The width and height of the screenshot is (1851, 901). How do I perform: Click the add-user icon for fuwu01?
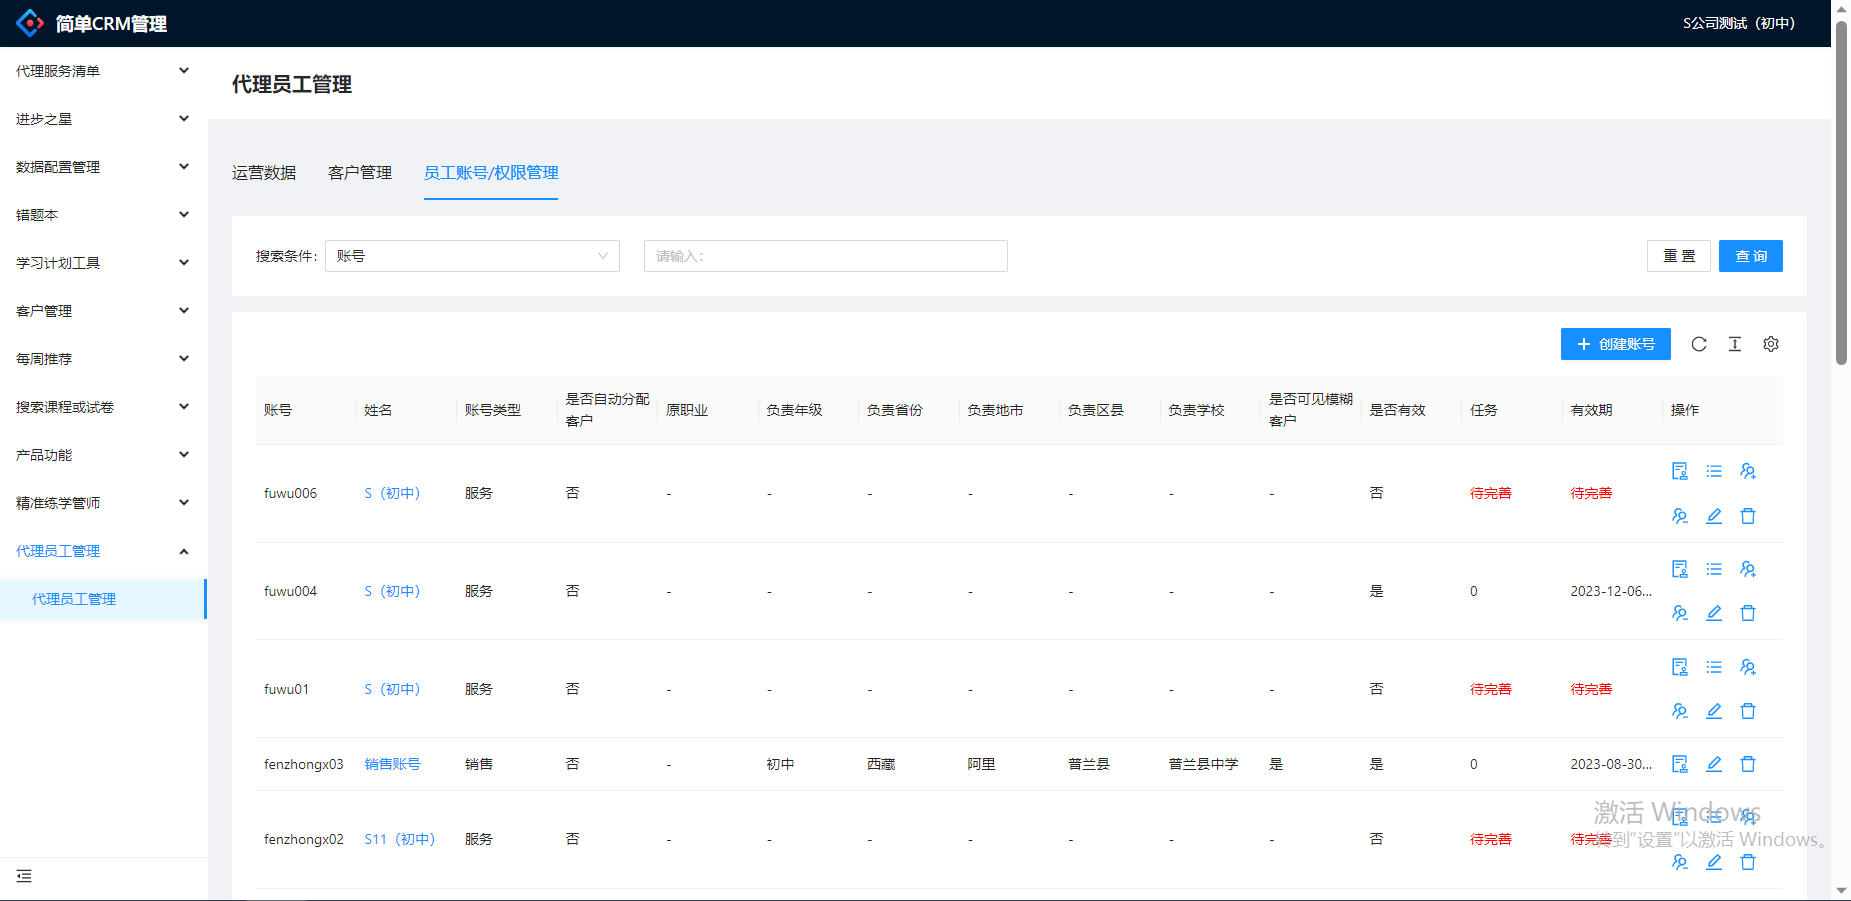pos(1748,667)
